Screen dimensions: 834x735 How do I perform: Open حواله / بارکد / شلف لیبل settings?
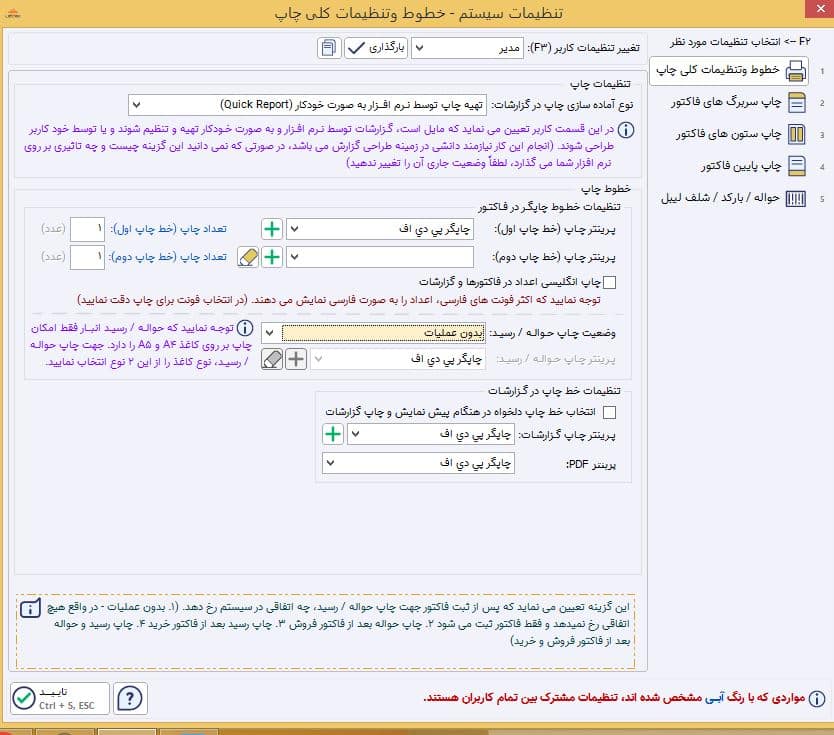click(733, 198)
